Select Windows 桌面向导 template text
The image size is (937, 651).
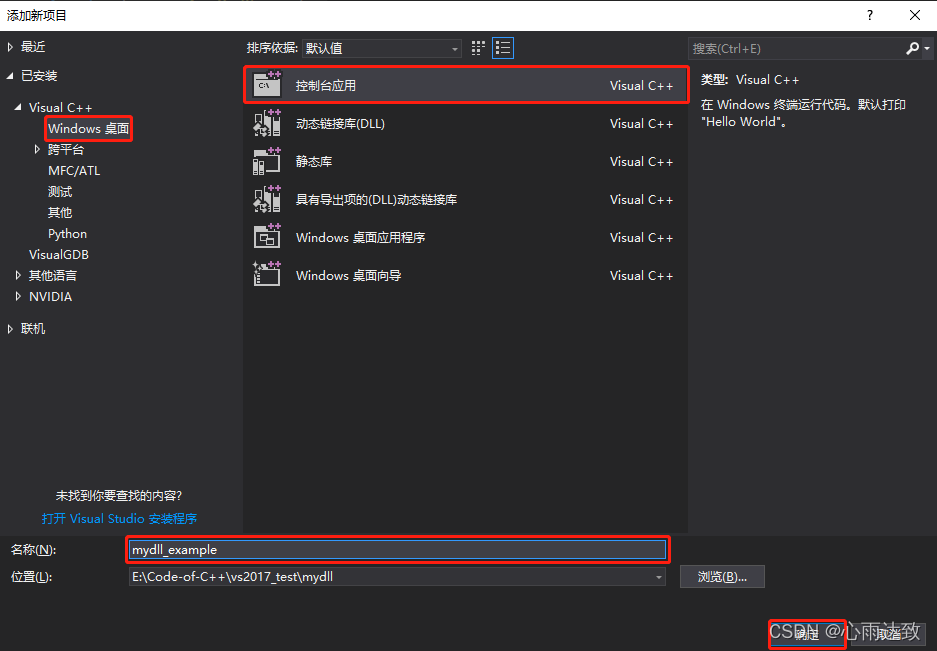click(348, 276)
